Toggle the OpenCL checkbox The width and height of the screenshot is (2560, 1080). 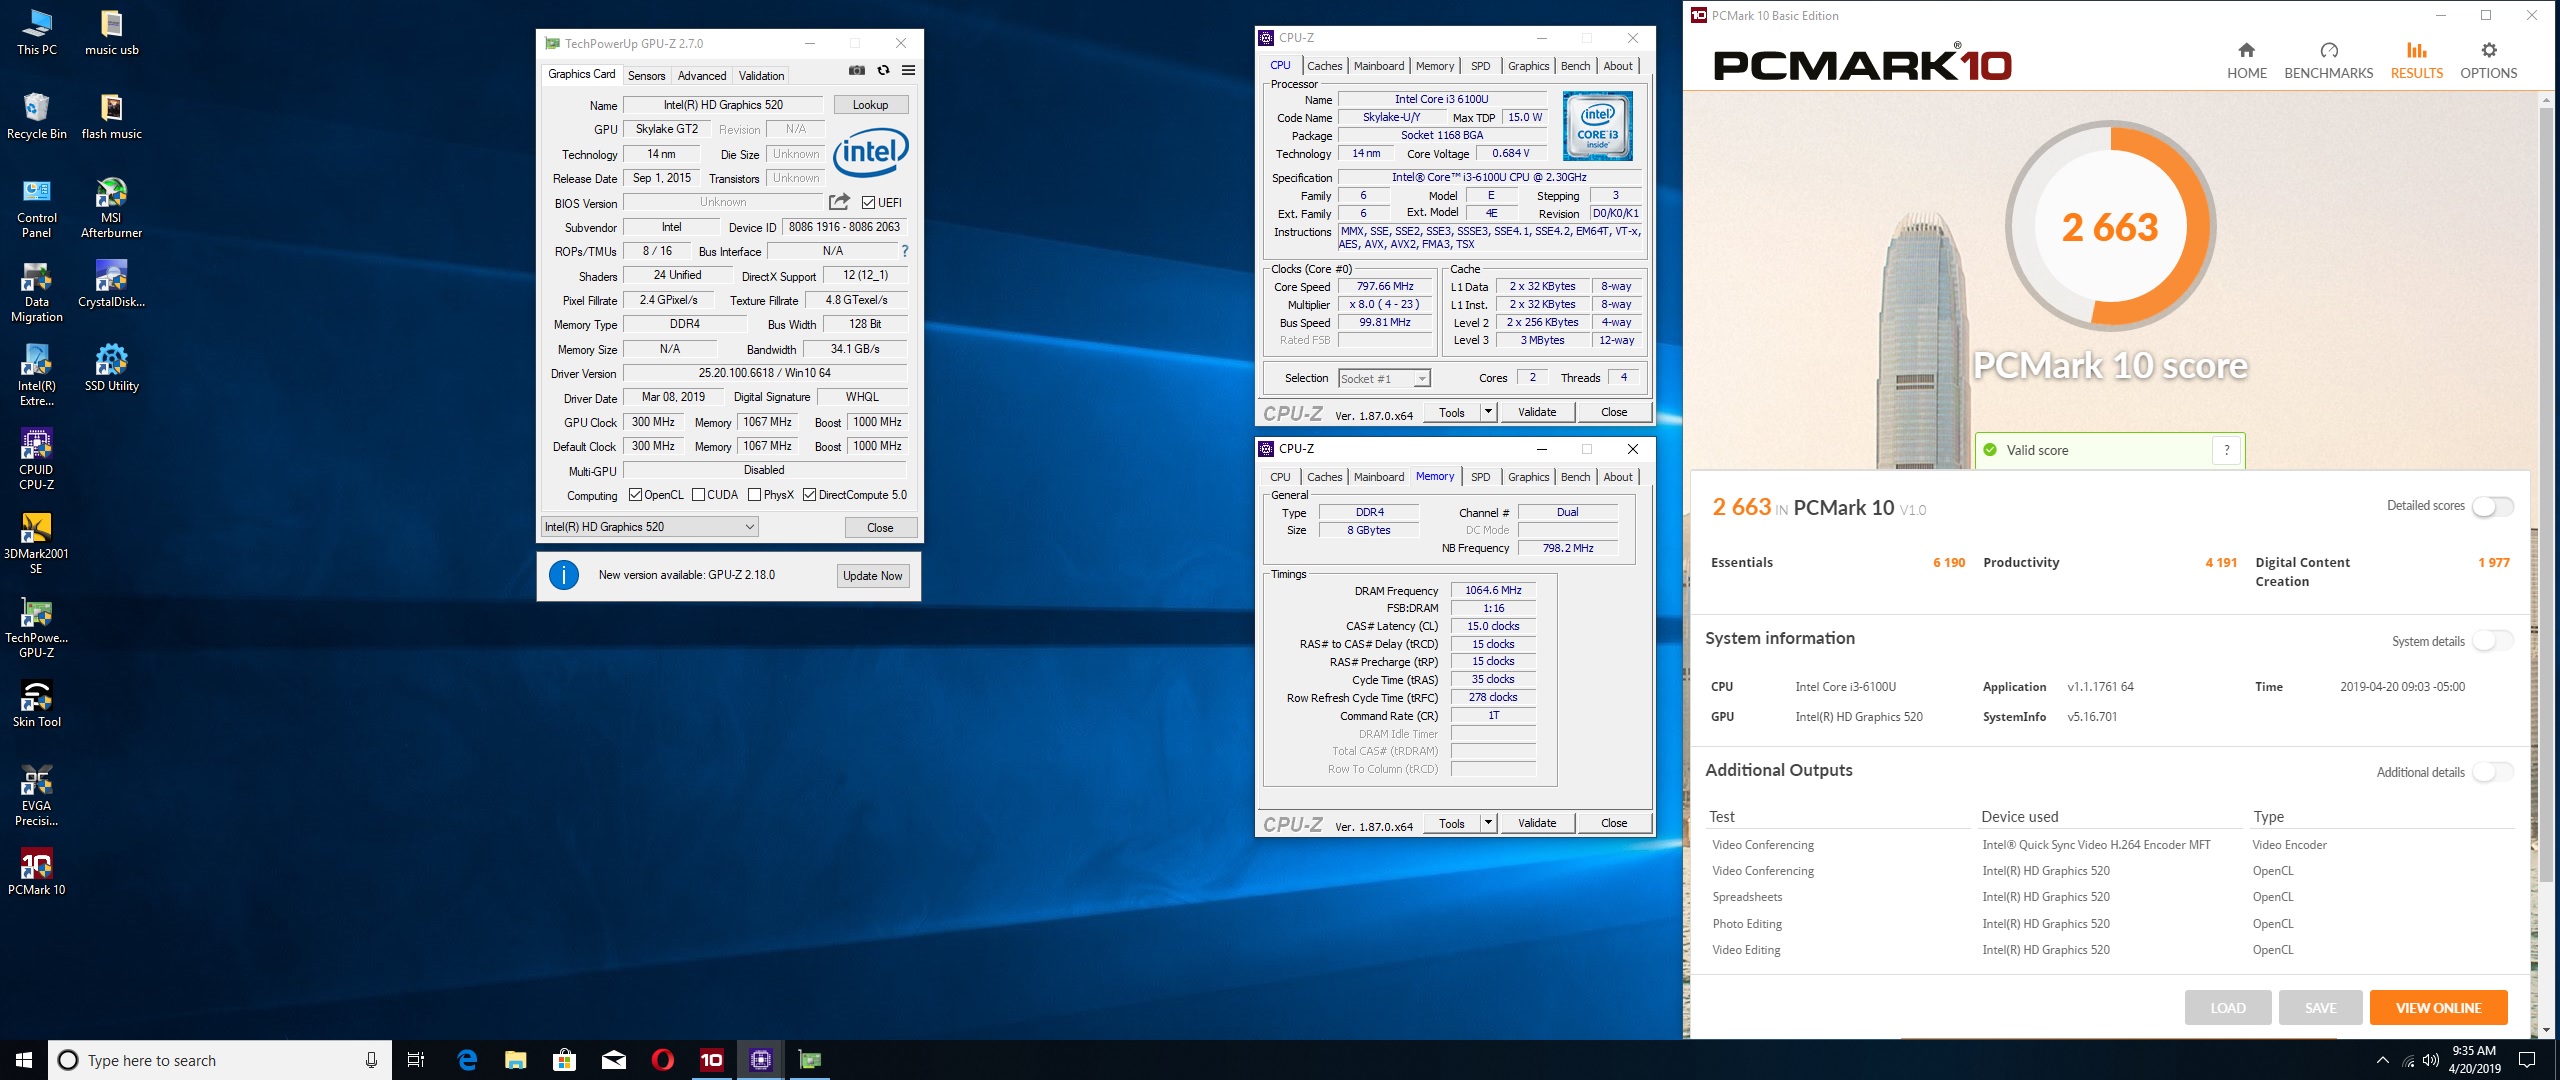635,495
